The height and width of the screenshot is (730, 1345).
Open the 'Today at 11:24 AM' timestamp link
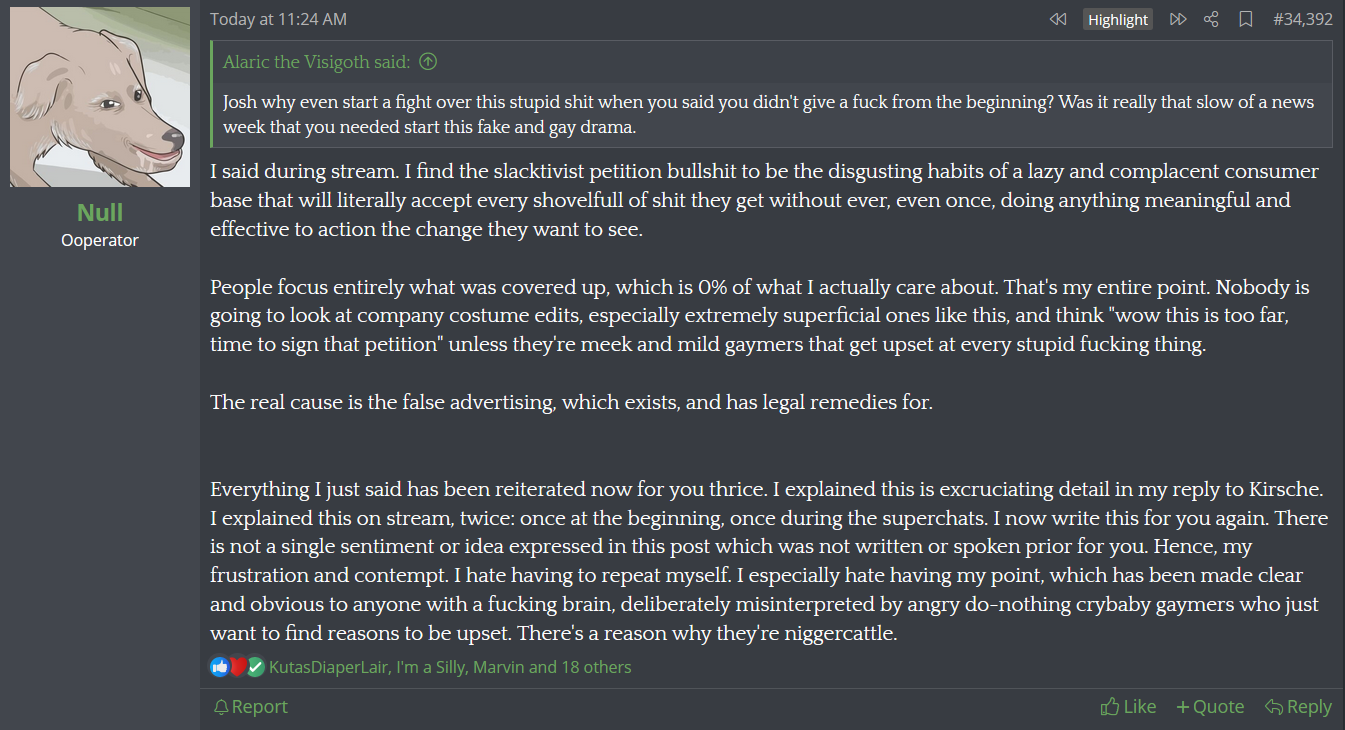279,19
